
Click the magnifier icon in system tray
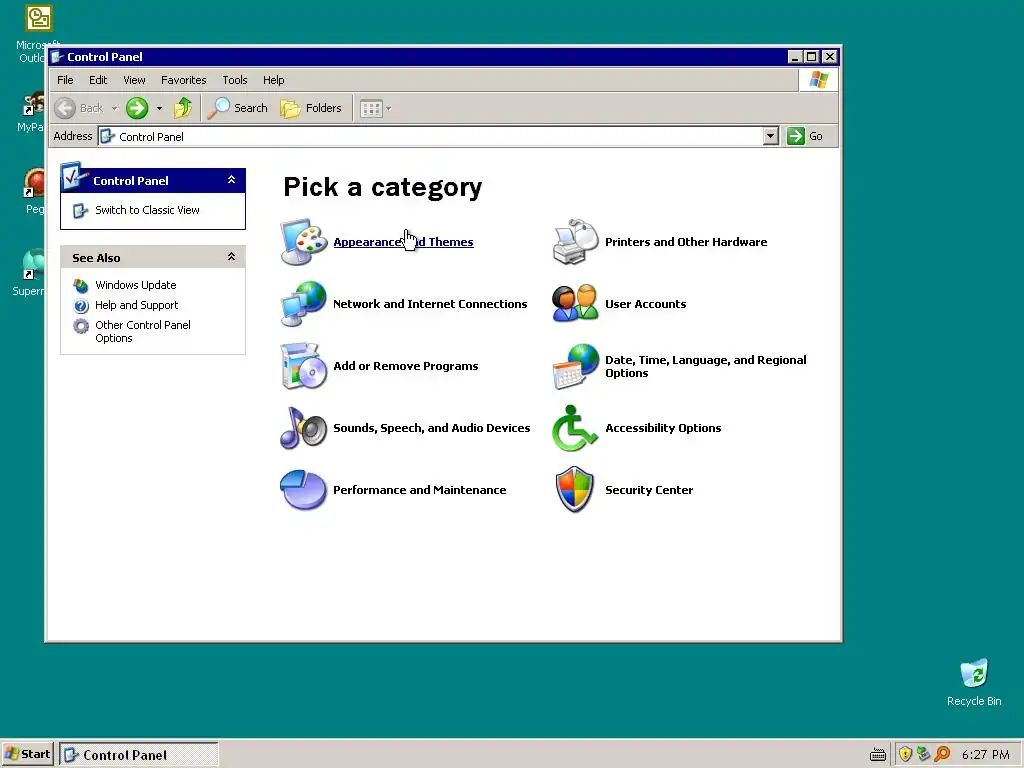click(x=942, y=754)
